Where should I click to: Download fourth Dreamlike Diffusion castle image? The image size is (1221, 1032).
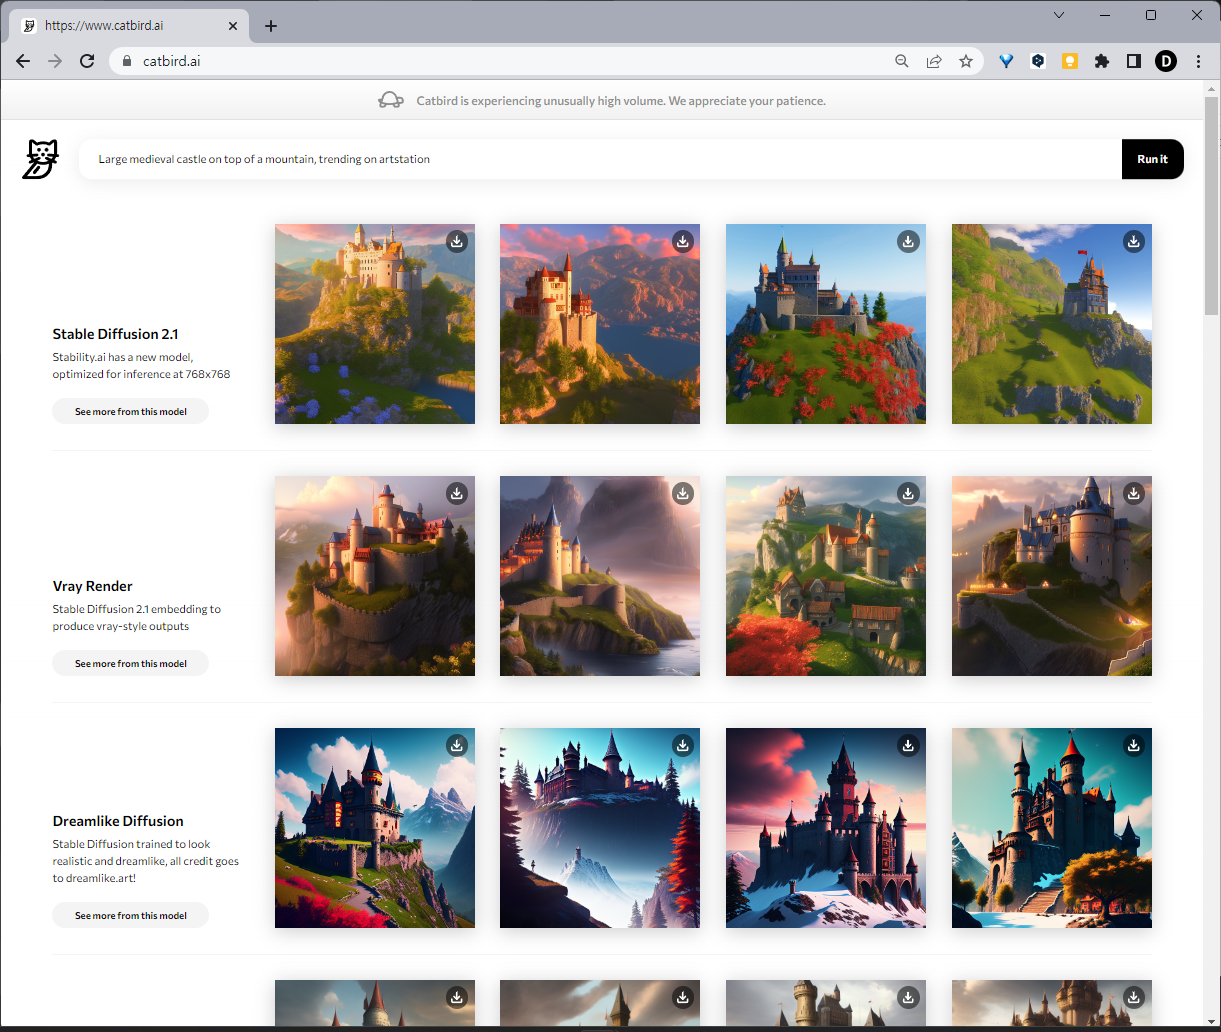point(1134,745)
